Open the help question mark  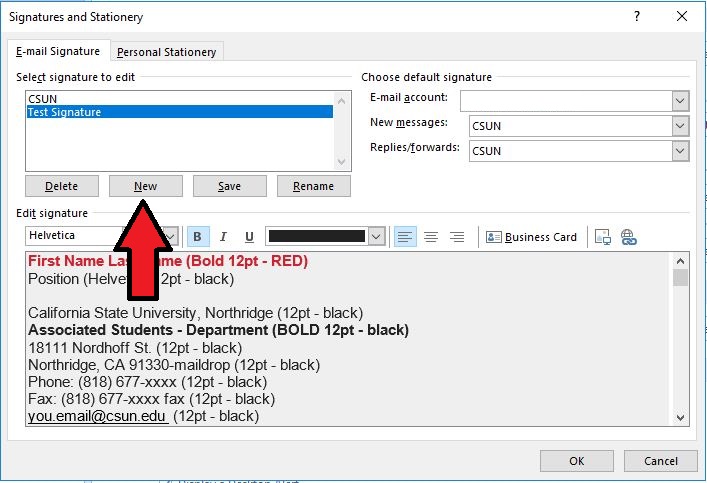637,17
